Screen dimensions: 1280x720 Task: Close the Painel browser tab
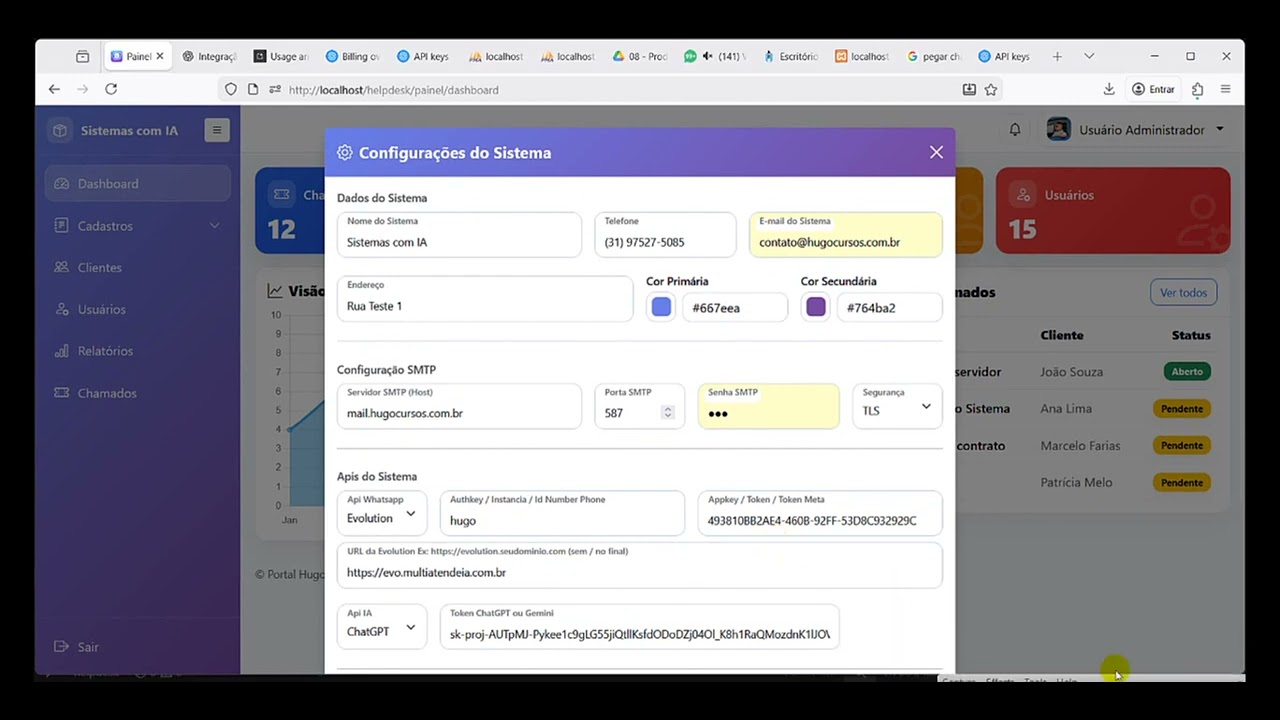[160, 57]
